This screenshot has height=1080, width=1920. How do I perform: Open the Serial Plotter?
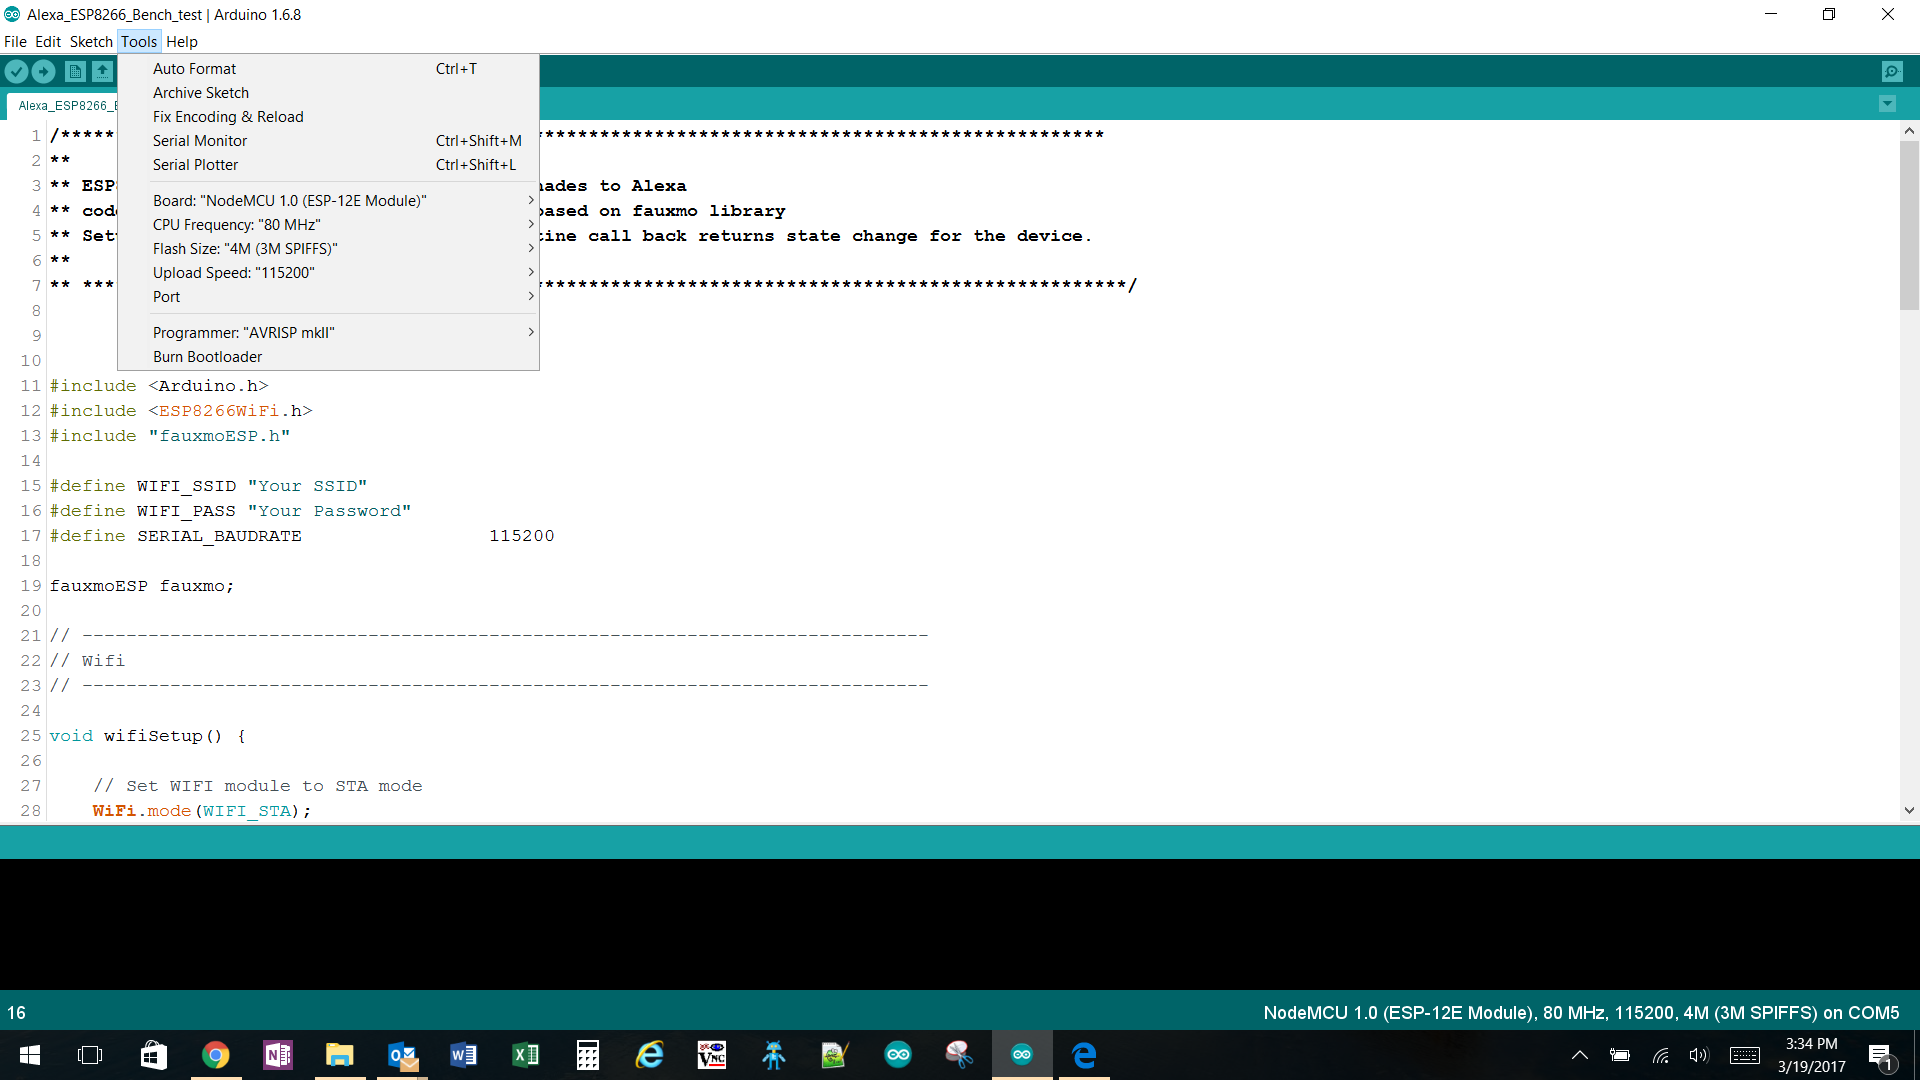(x=195, y=164)
